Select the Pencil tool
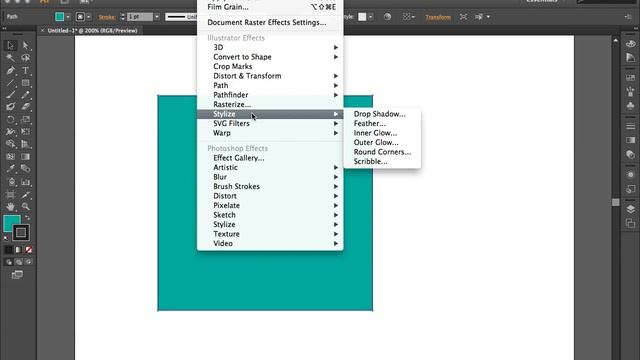Image resolution: width=640 pixels, height=360 pixels. [25, 95]
